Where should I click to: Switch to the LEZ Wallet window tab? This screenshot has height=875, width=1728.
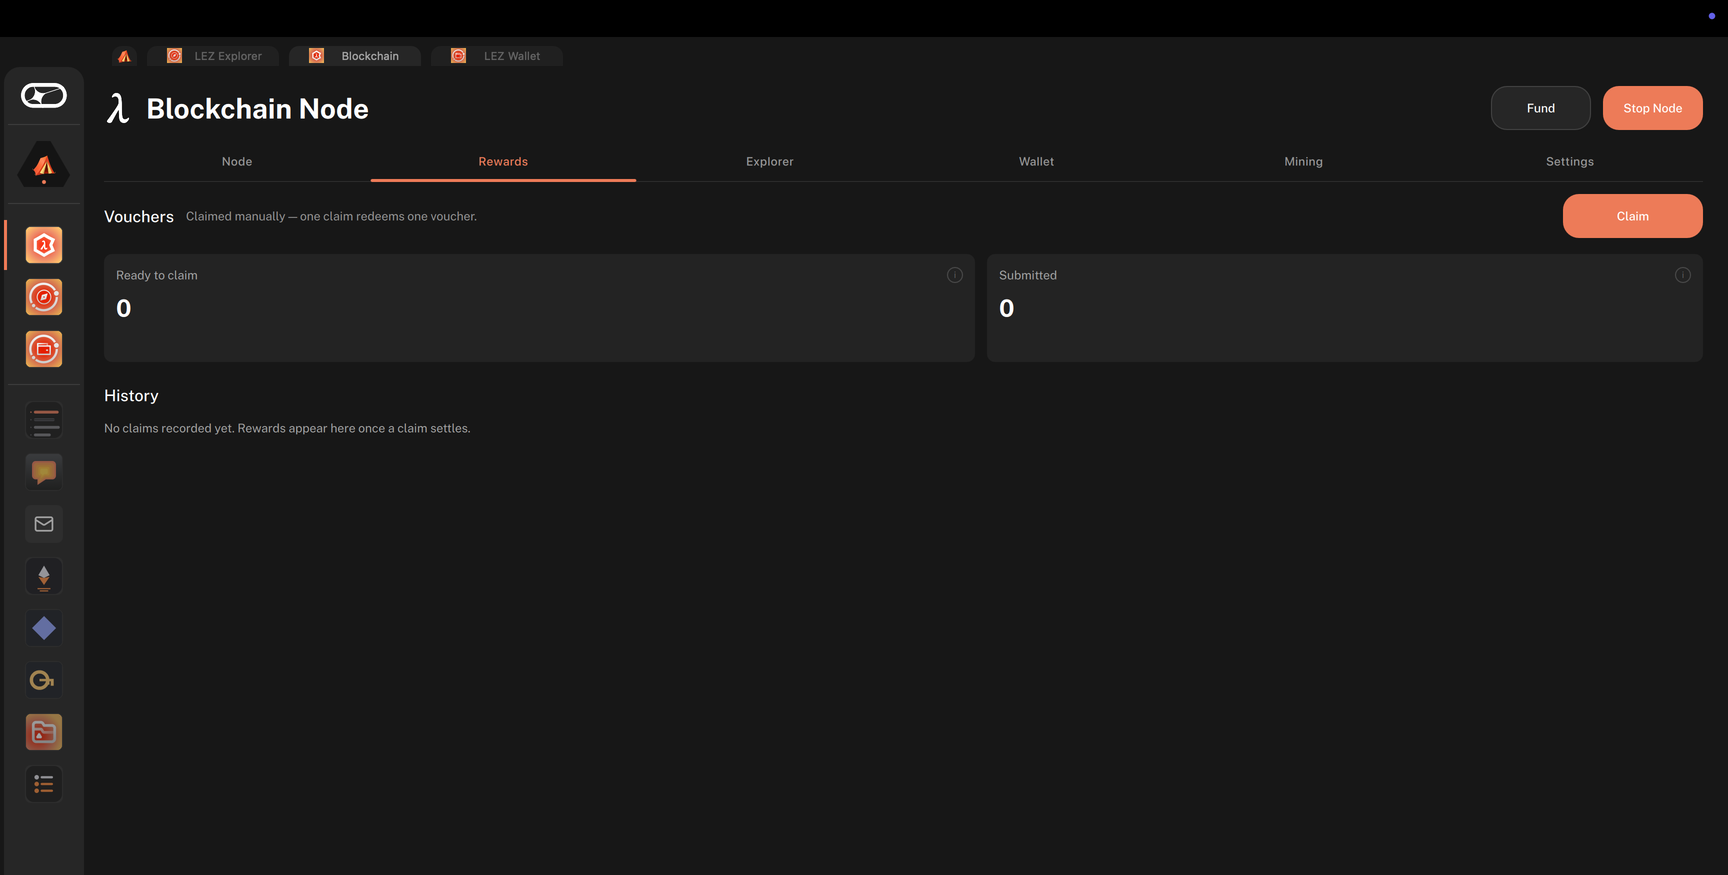pos(497,56)
